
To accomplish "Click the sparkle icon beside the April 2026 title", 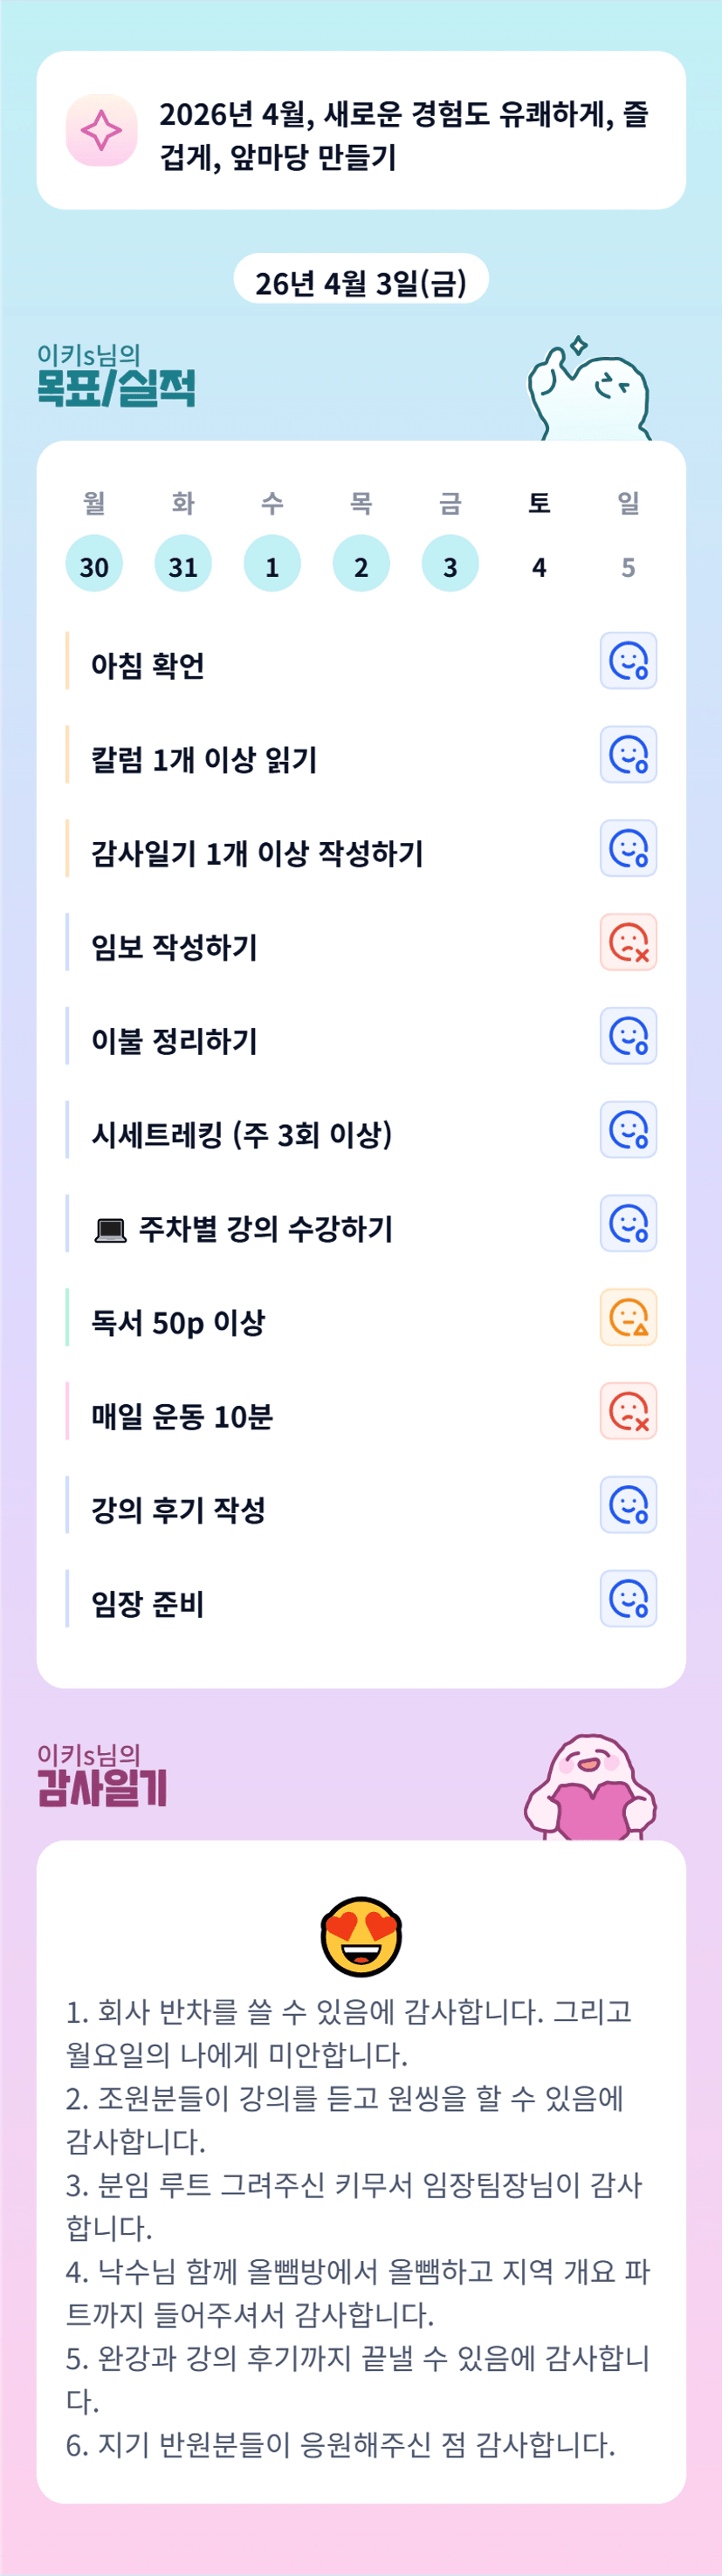I will tap(101, 130).
